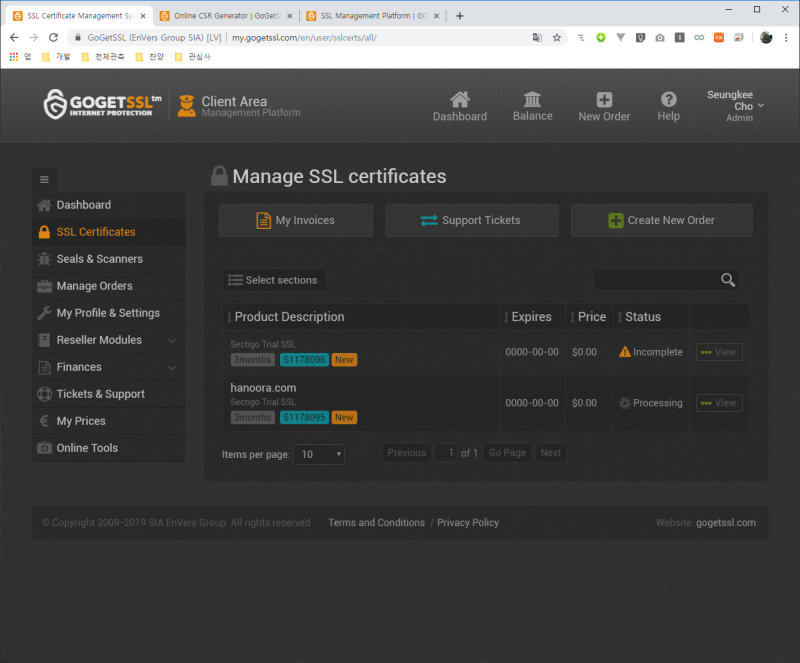Select SSL Certificates in the sidebar
Viewport: 800px width, 663px height.
coord(109,232)
